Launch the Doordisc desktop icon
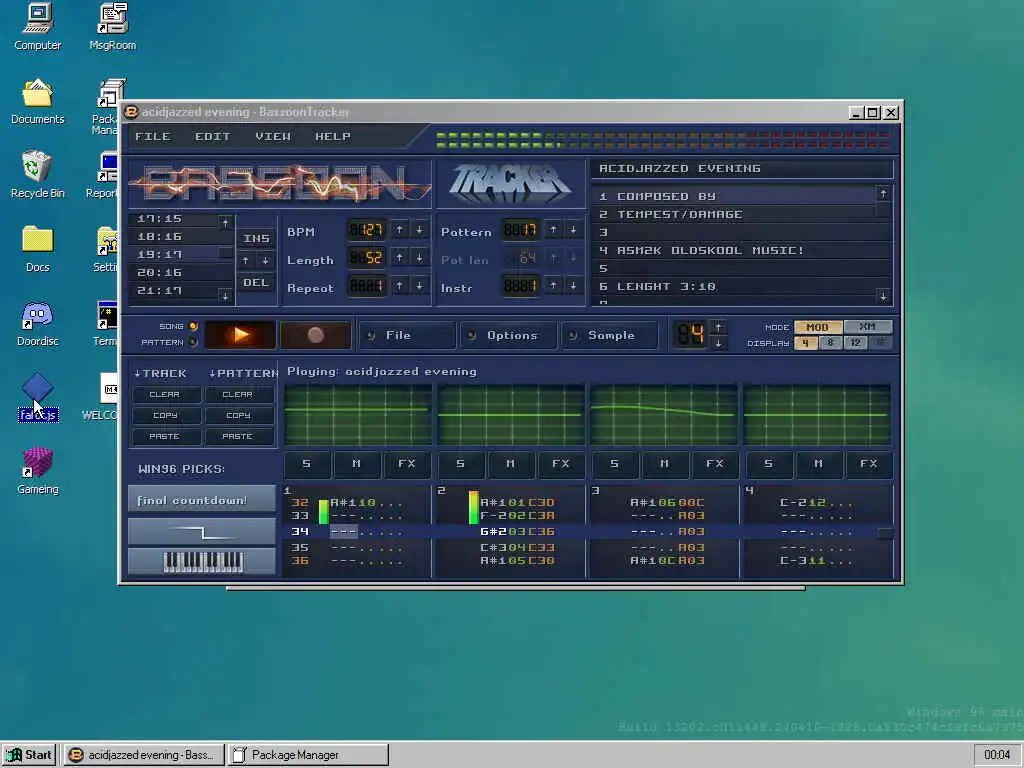The height and width of the screenshot is (768, 1024). [37, 324]
